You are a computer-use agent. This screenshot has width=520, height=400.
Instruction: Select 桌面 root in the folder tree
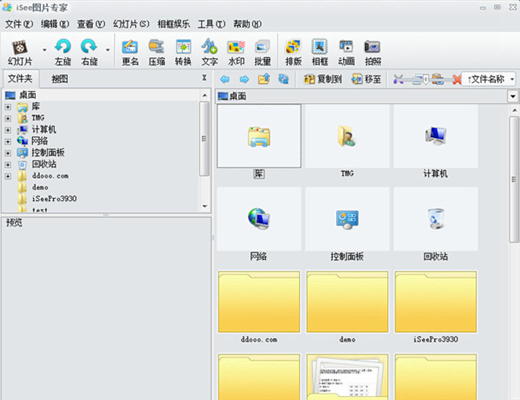pyautogui.click(x=28, y=95)
